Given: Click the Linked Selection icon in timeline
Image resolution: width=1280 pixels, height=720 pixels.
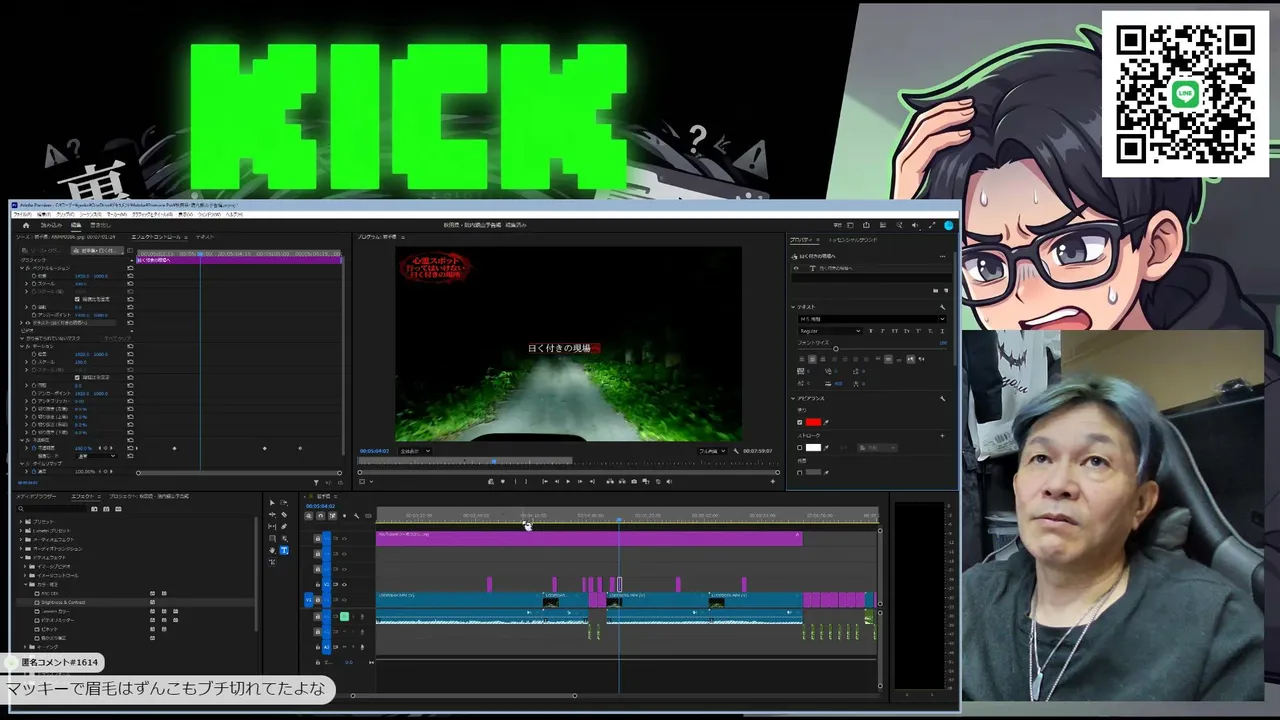Looking at the screenshot, I should [x=333, y=516].
